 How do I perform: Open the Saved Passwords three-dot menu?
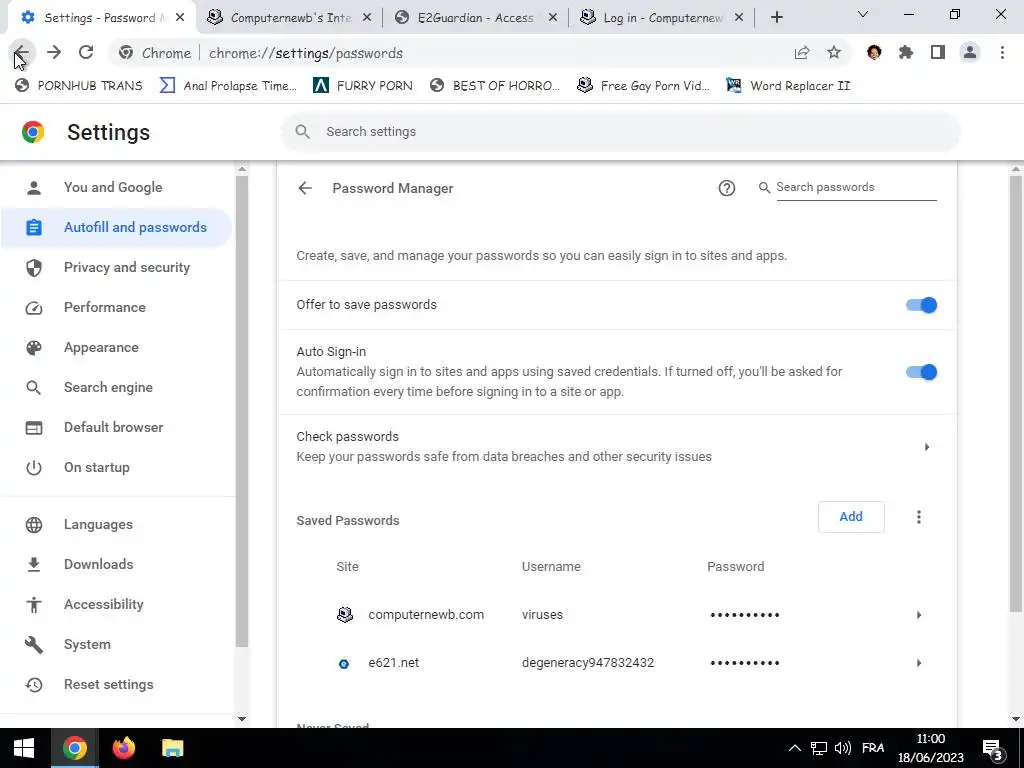[x=918, y=517]
